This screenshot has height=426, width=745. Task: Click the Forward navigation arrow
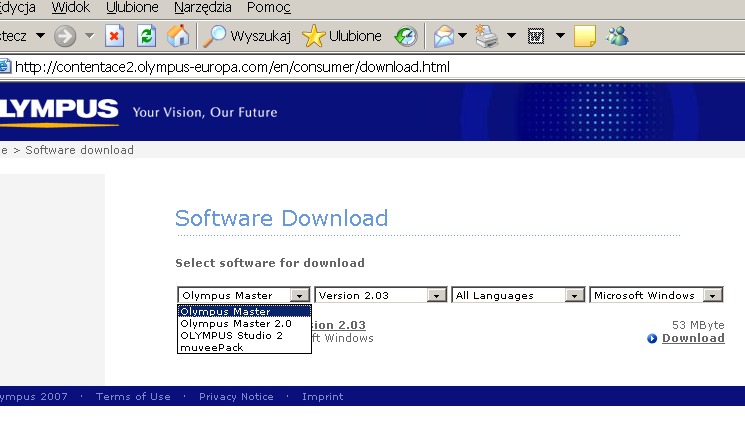point(65,37)
